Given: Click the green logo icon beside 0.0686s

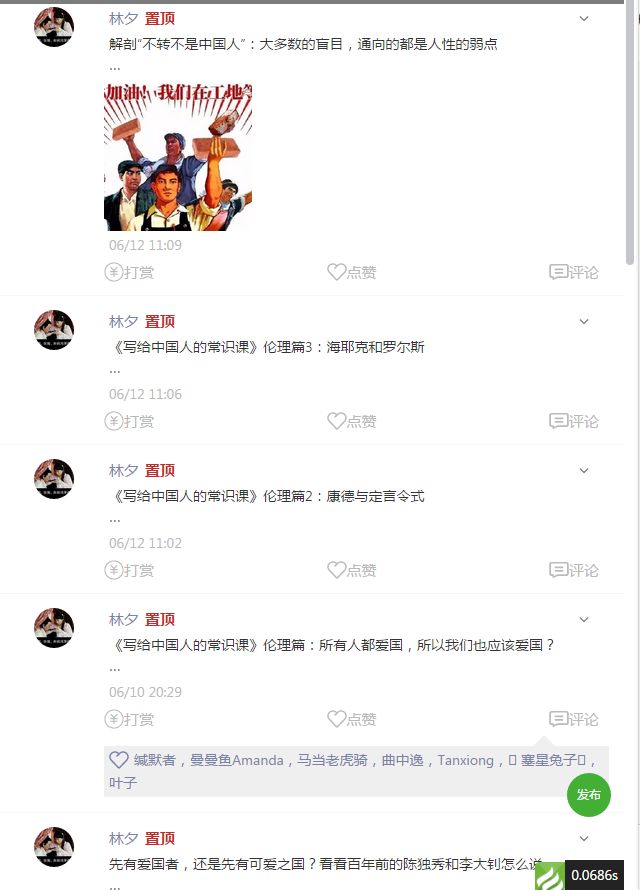Looking at the screenshot, I should pos(549,876).
